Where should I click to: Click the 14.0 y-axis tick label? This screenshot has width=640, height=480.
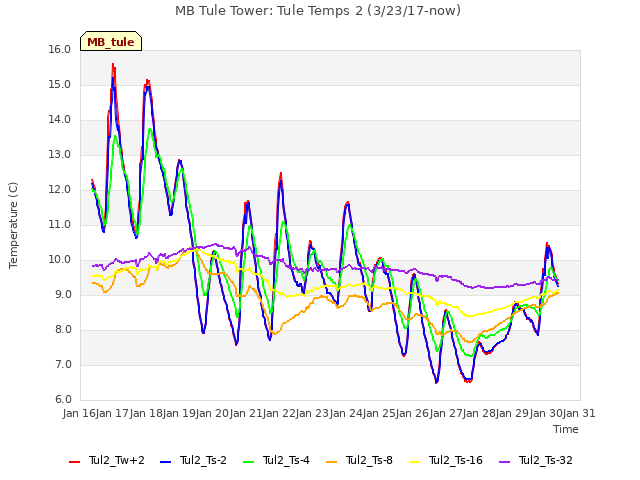pos(60,120)
